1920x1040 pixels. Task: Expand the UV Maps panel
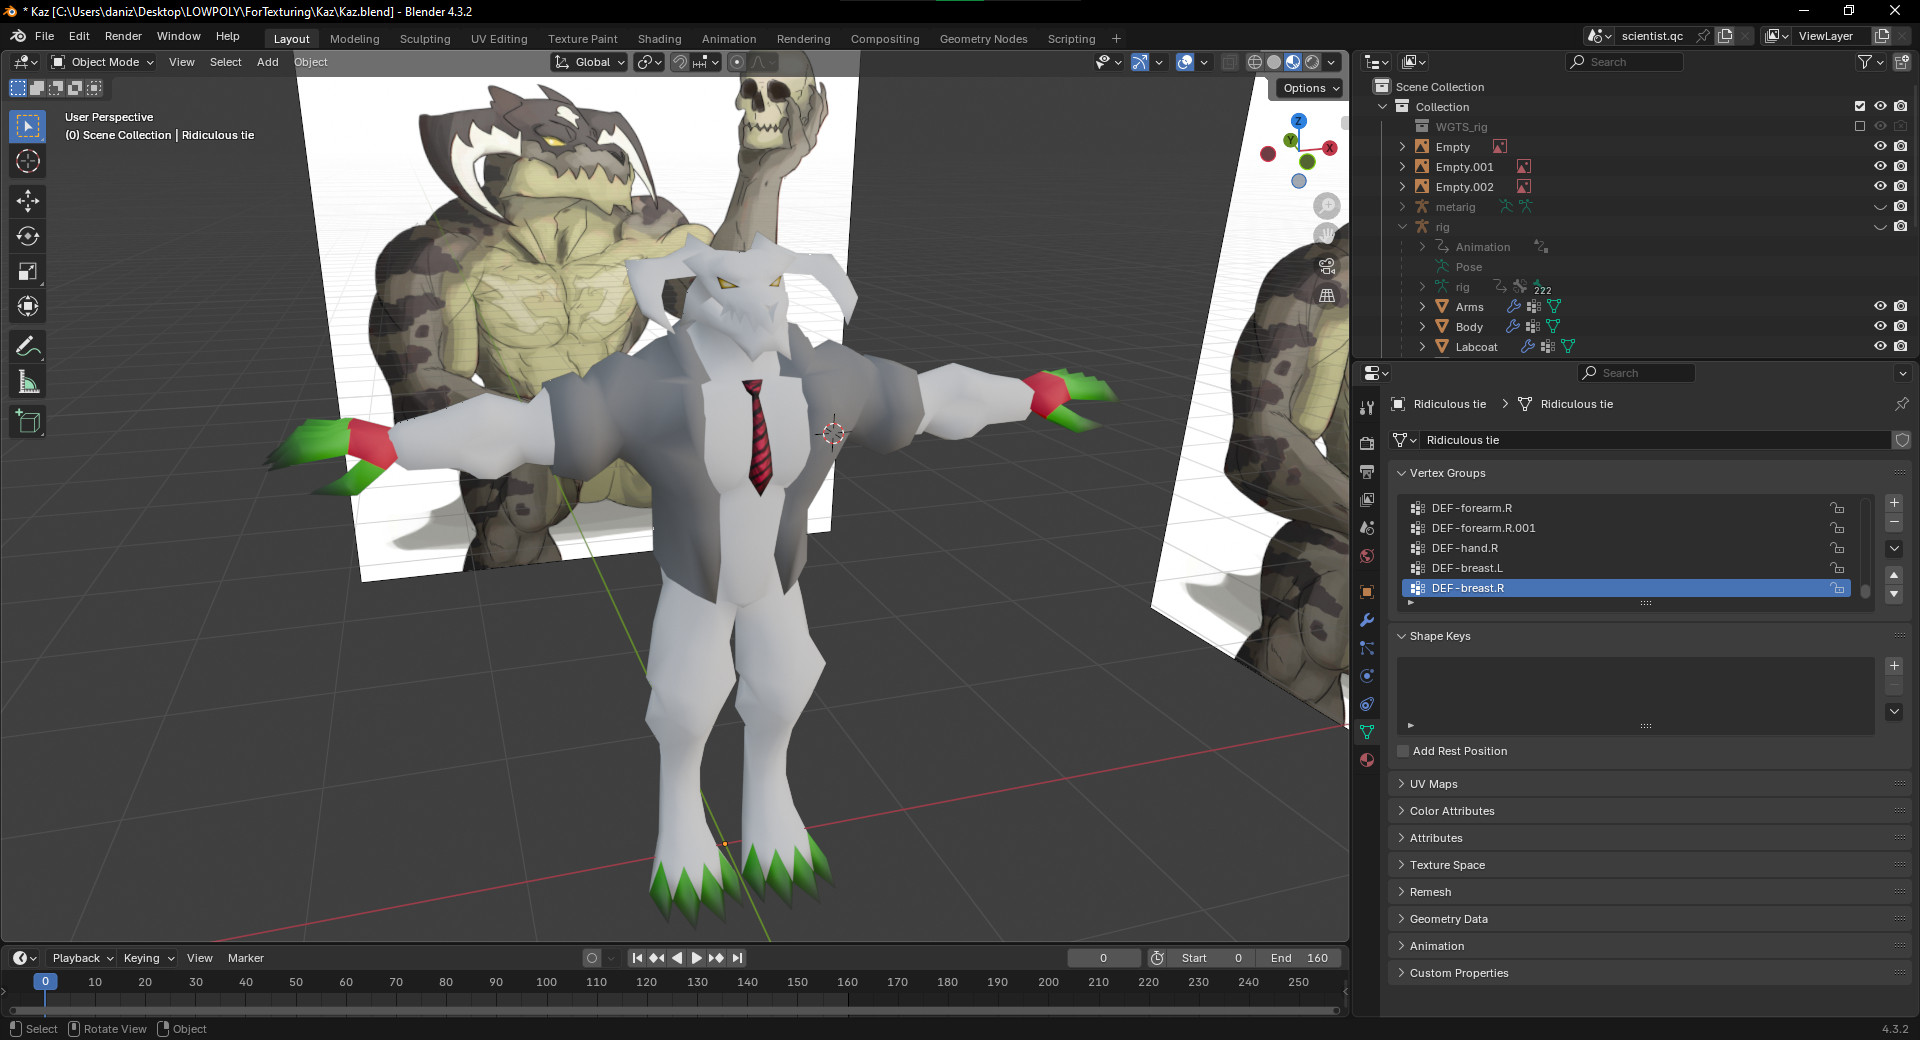pyautogui.click(x=1432, y=784)
